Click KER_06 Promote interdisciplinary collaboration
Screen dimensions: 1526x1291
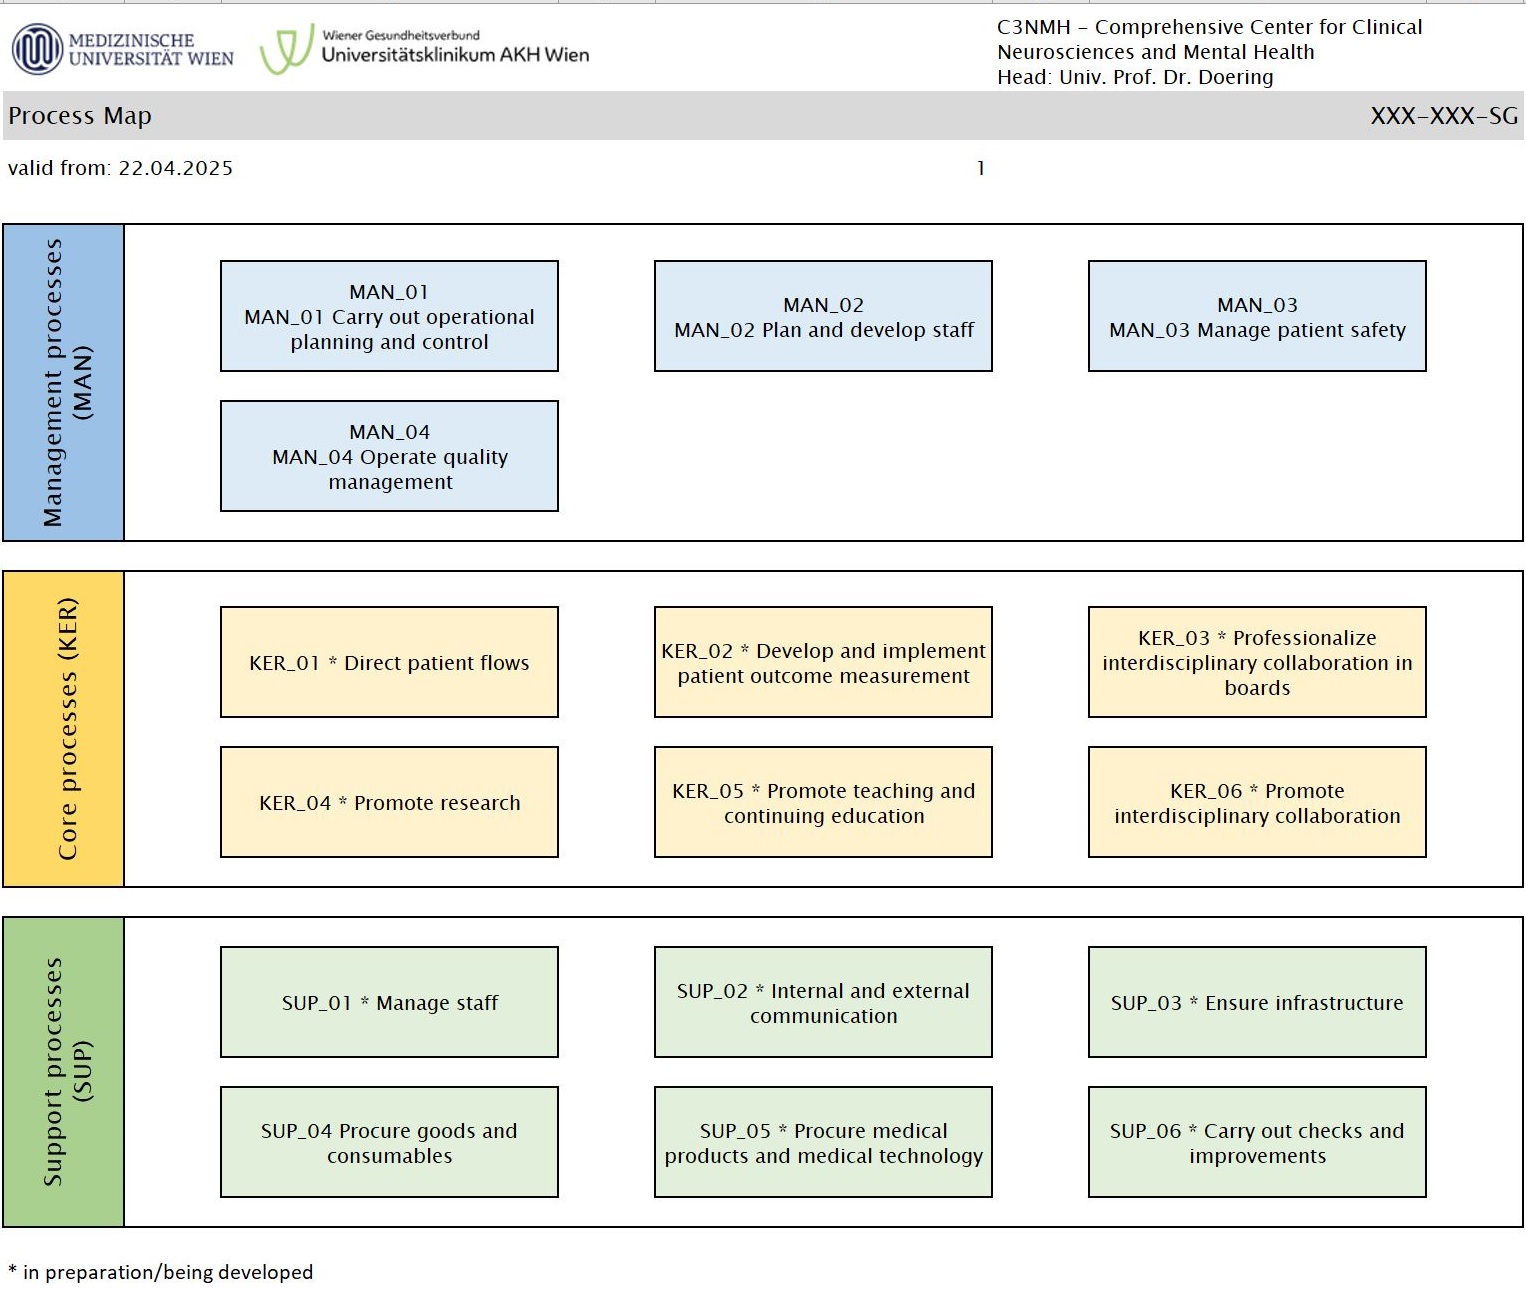[x=1257, y=802]
